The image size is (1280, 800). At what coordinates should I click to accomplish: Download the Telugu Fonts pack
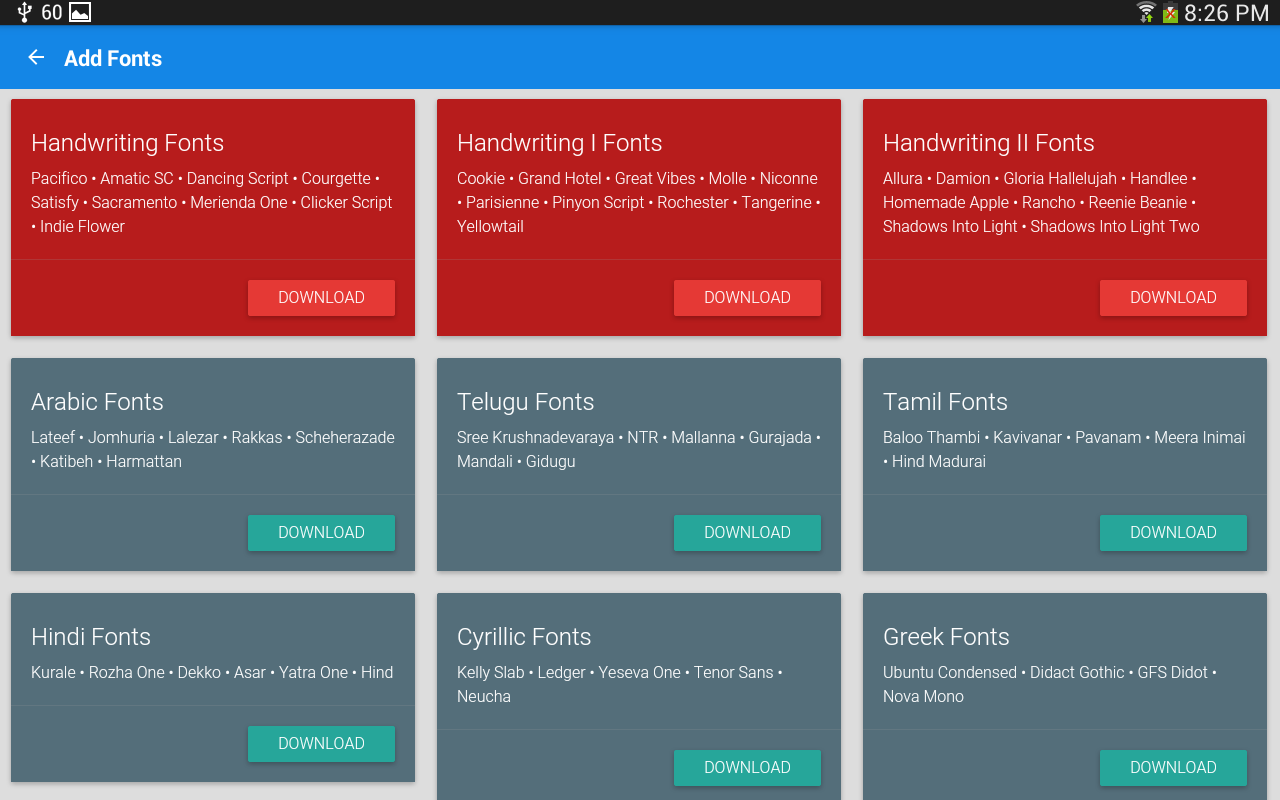coord(747,533)
